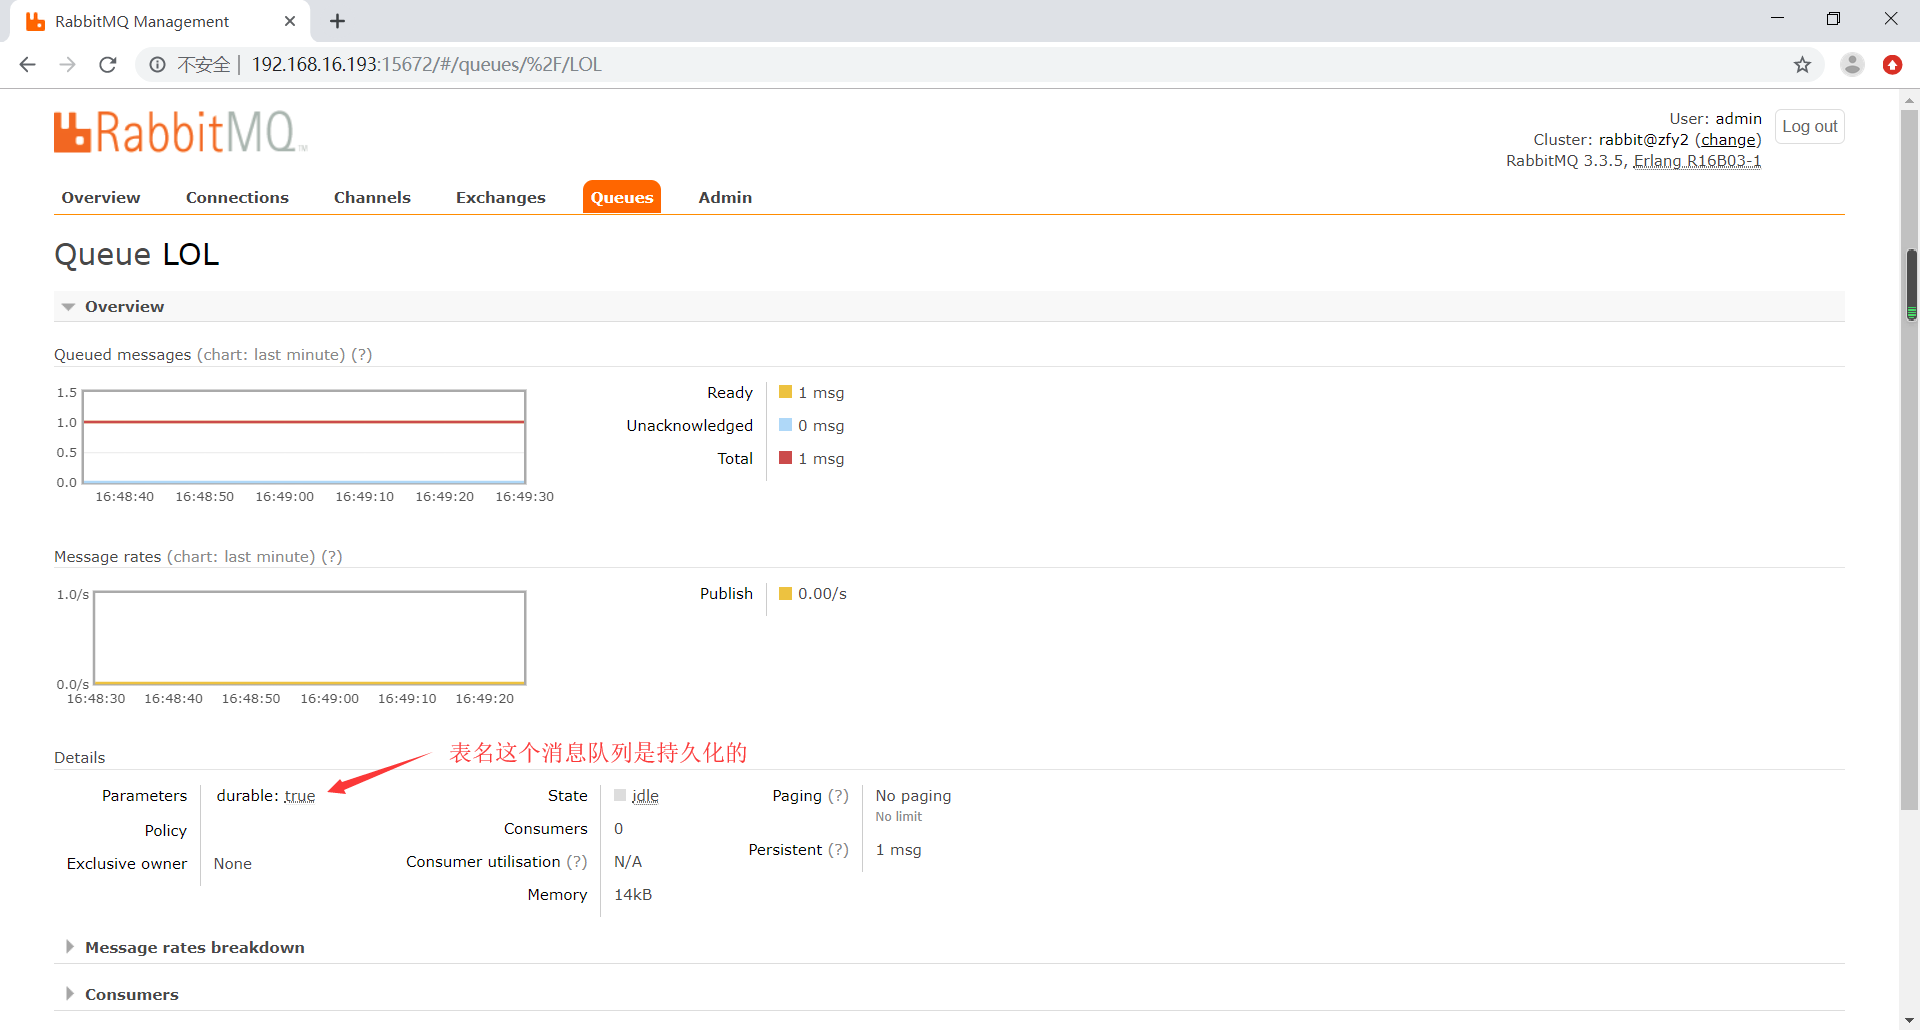Click the No paging value

(x=913, y=796)
